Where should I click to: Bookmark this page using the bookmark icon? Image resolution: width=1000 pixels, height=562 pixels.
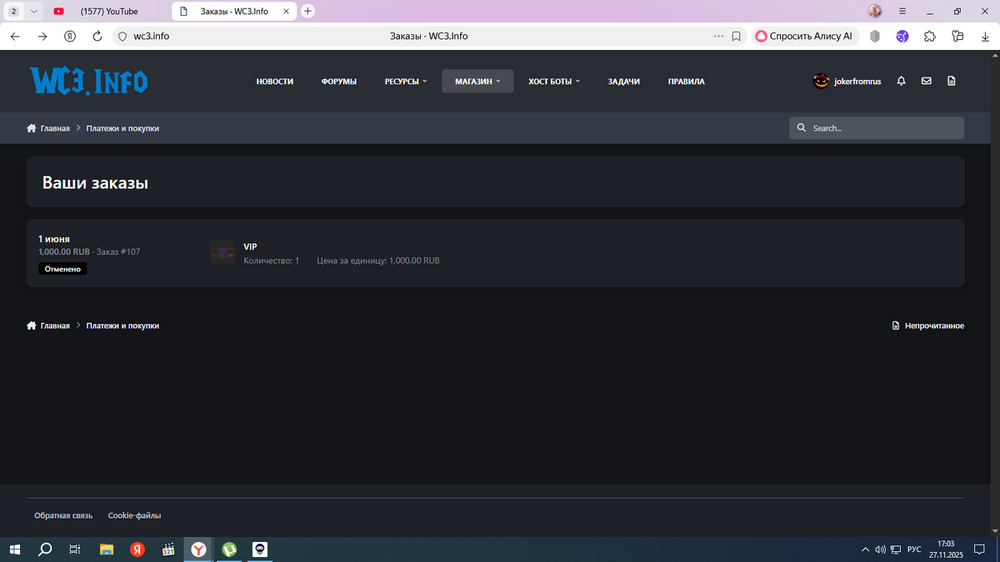[736, 36]
